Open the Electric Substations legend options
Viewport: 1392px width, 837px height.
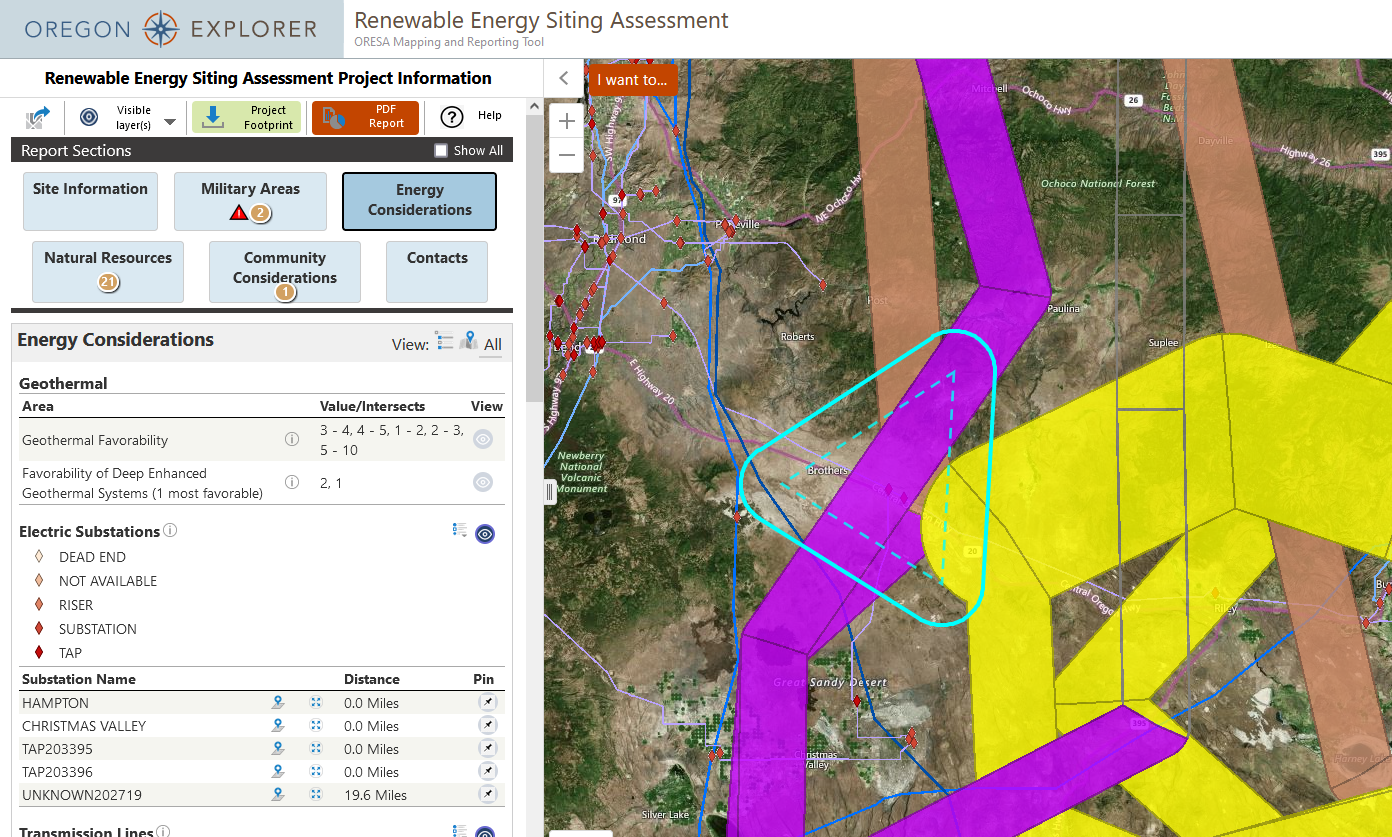click(x=460, y=530)
